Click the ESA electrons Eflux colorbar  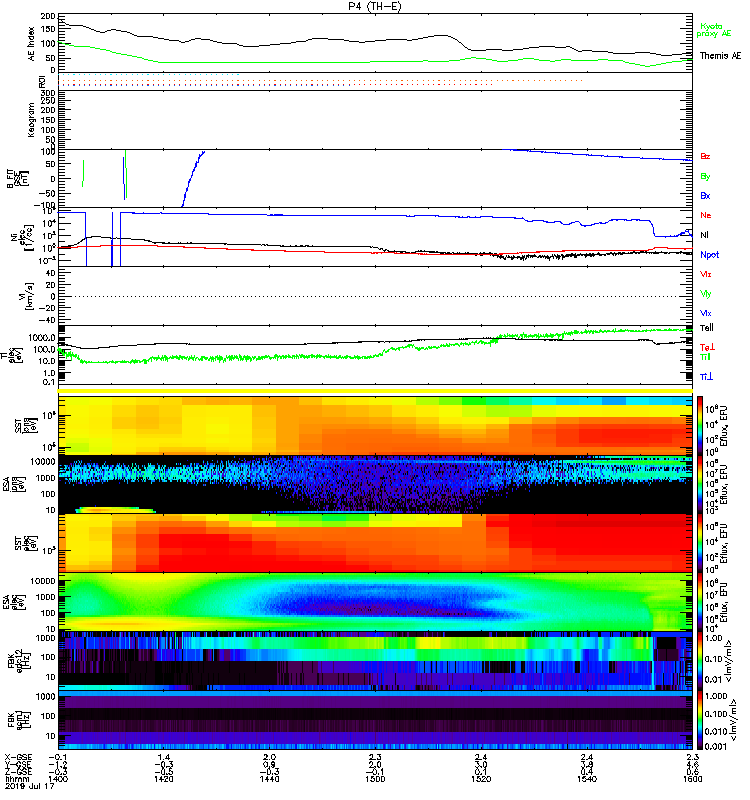(700, 602)
